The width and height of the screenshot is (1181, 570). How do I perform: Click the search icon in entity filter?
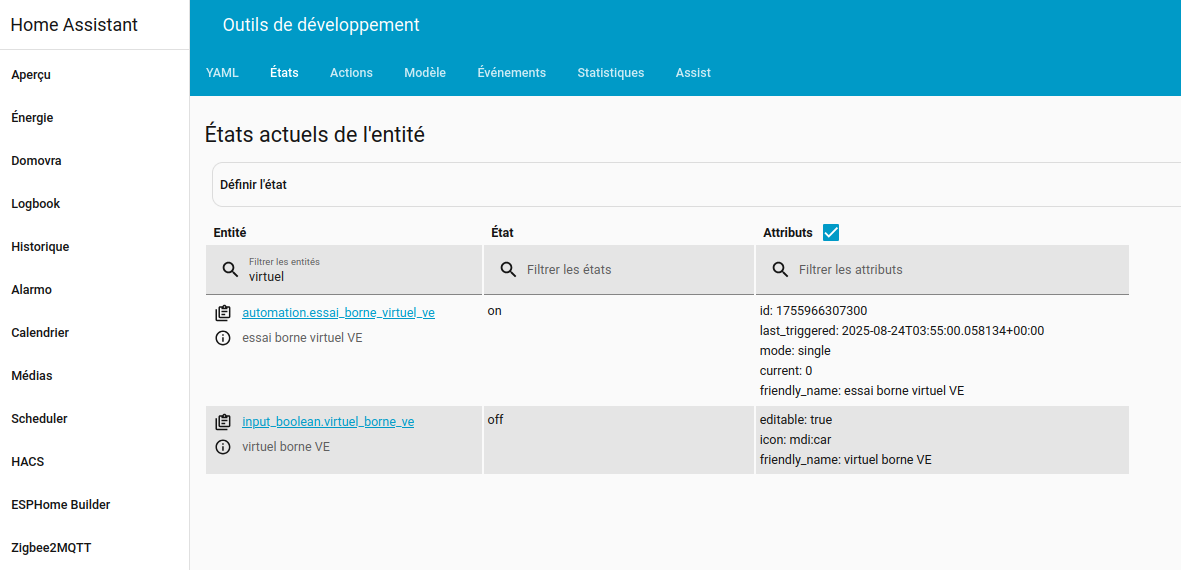[x=230, y=270]
